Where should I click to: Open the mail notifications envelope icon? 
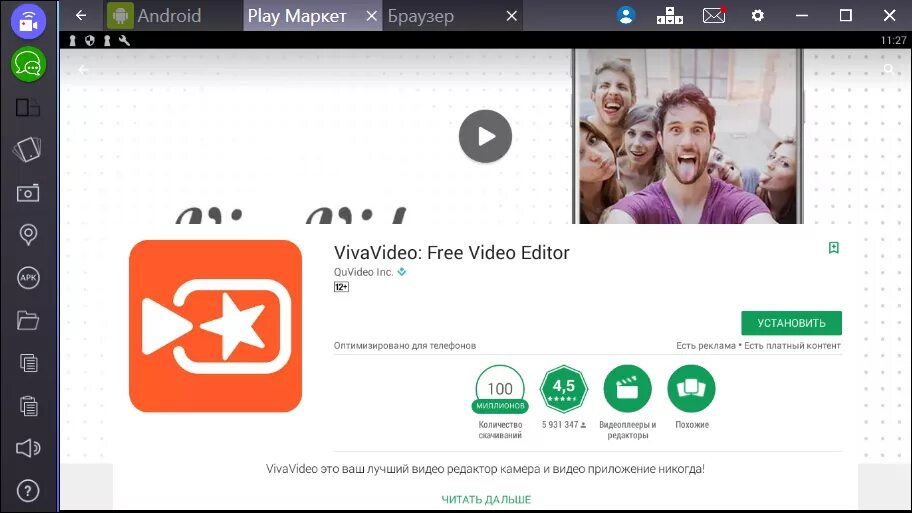click(x=714, y=16)
